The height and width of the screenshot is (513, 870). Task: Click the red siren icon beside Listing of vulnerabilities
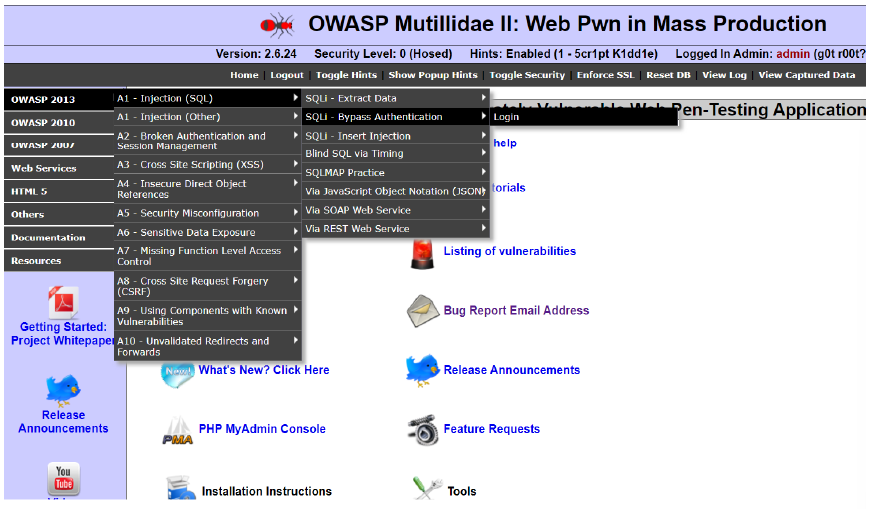(x=422, y=254)
